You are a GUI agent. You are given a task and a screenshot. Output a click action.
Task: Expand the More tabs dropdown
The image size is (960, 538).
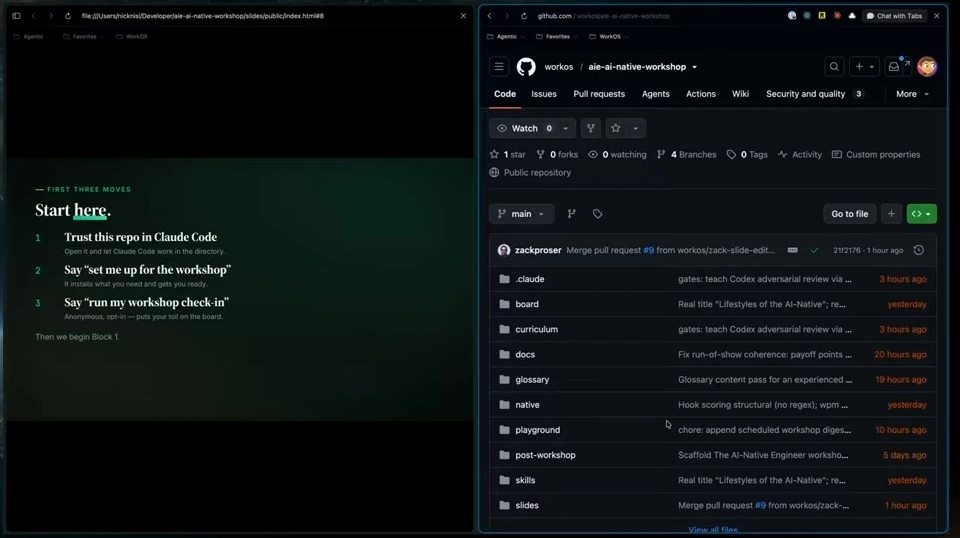pyautogui.click(x=912, y=94)
